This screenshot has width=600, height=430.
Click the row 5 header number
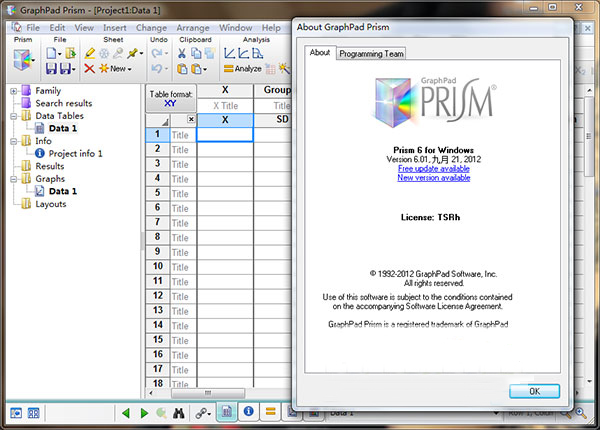[157, 193]
